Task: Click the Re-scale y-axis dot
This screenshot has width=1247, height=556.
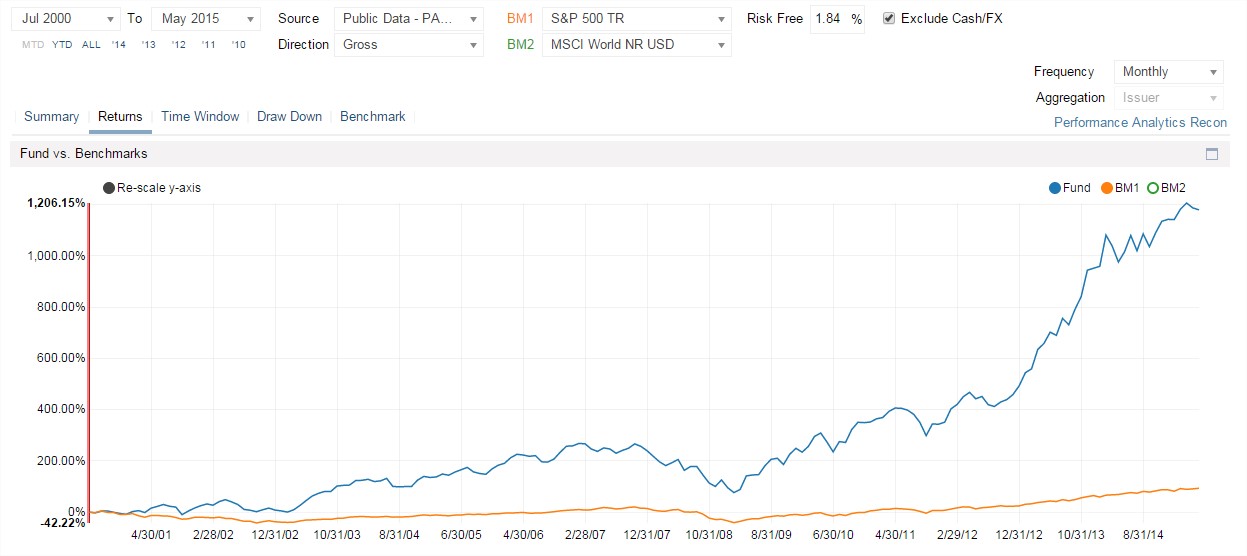Action: click(x=109, y=188)
